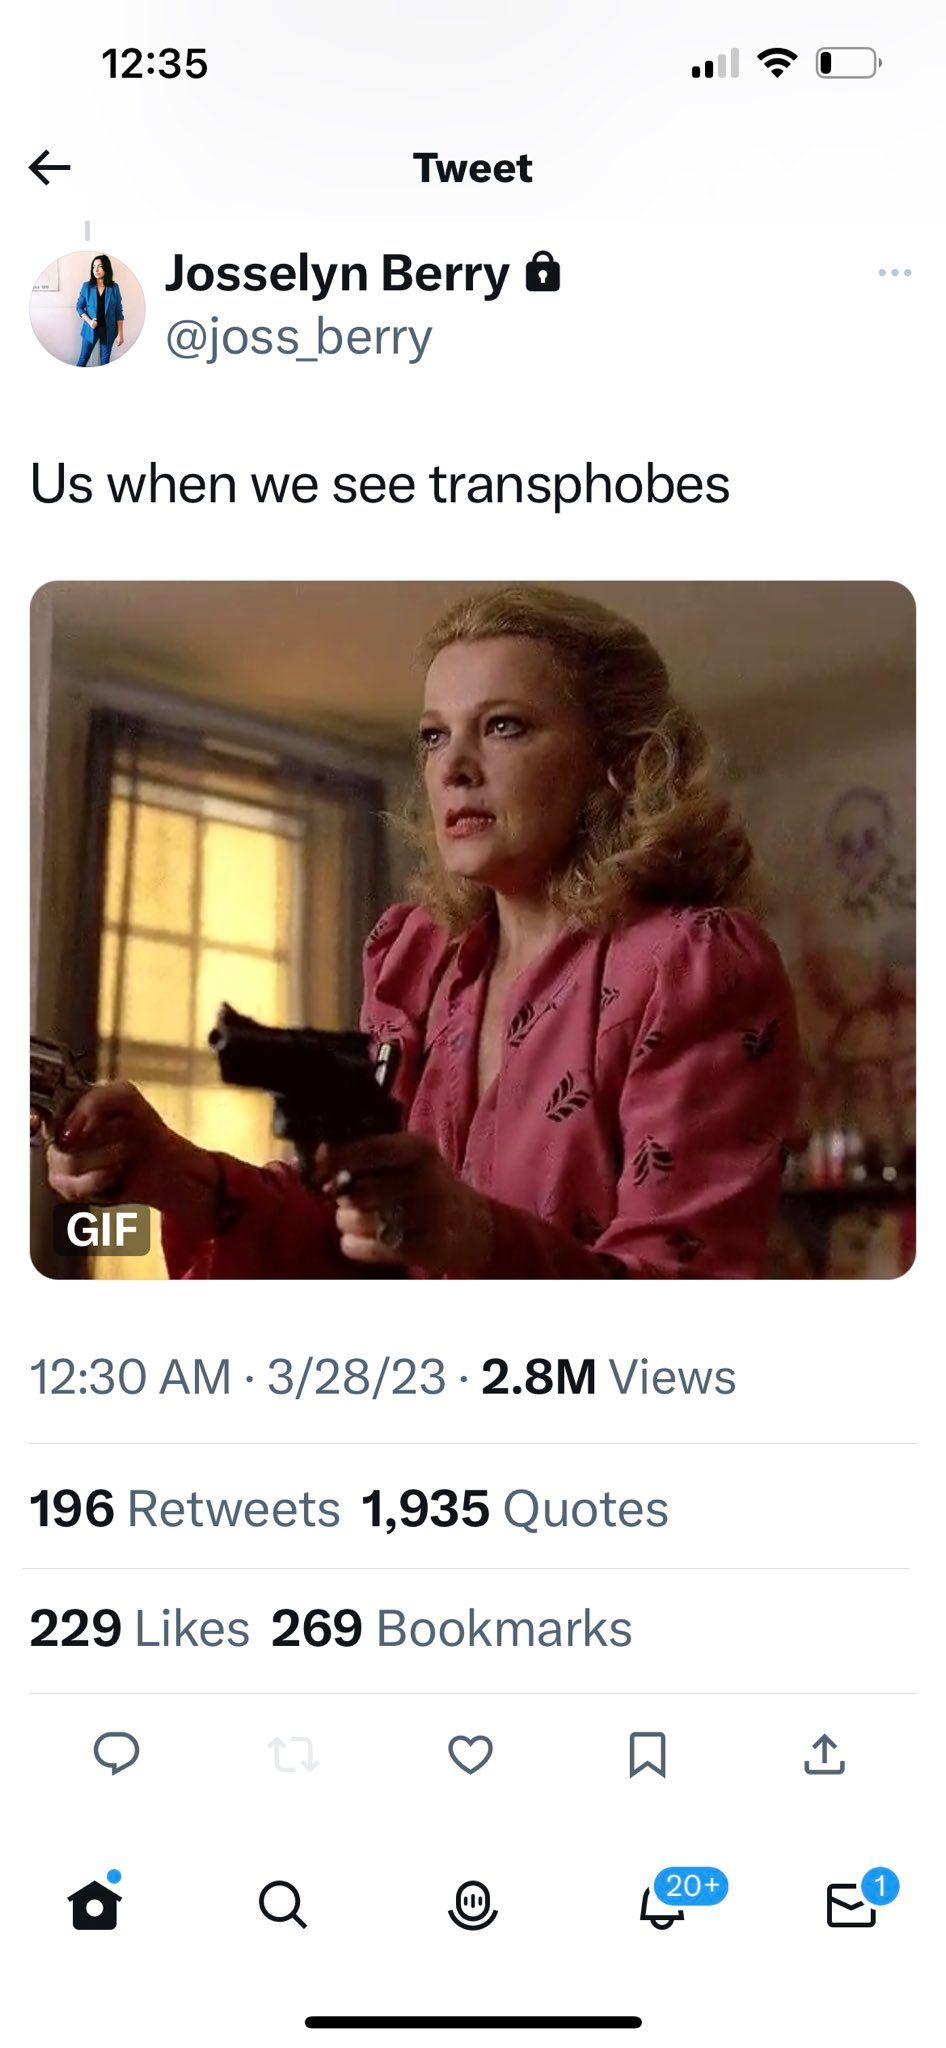The image size is (946, 2048).
Task: Open the three-dot more options menu
Action: click(894, 273)
